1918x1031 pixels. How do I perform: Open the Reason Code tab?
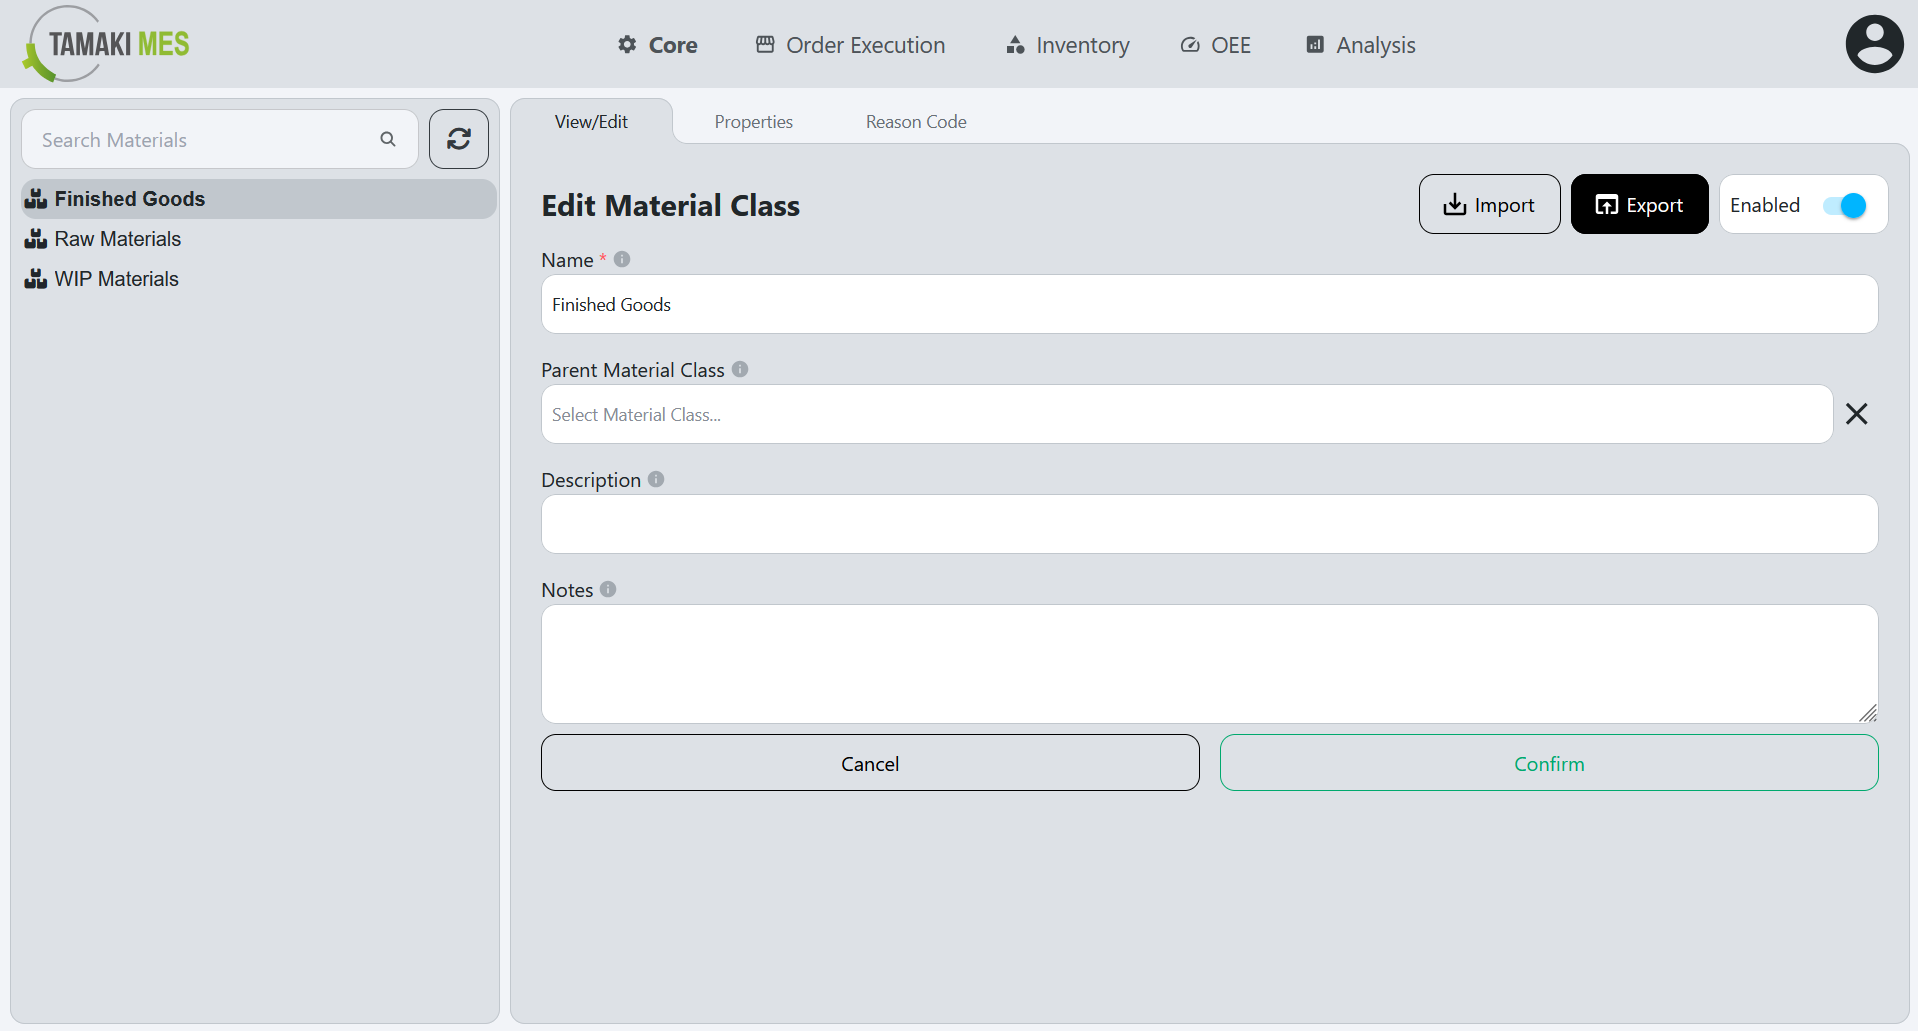915,121
